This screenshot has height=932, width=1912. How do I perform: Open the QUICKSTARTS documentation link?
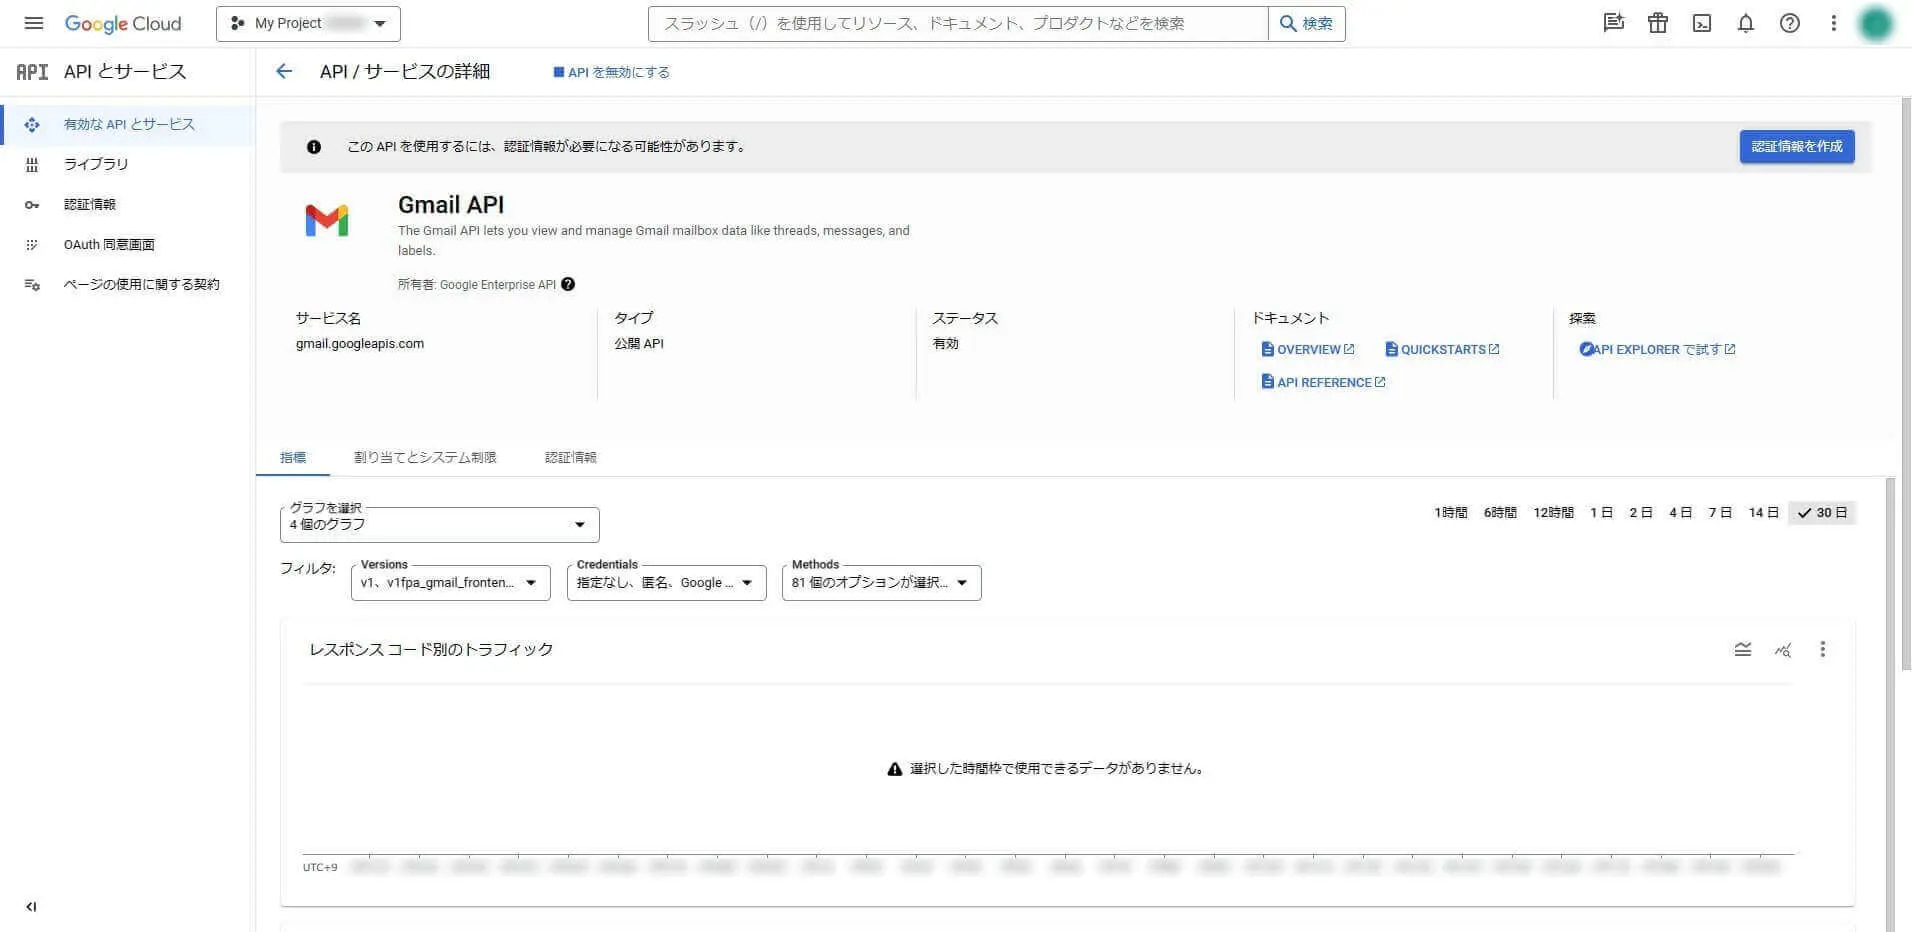tap(1442, 349)
